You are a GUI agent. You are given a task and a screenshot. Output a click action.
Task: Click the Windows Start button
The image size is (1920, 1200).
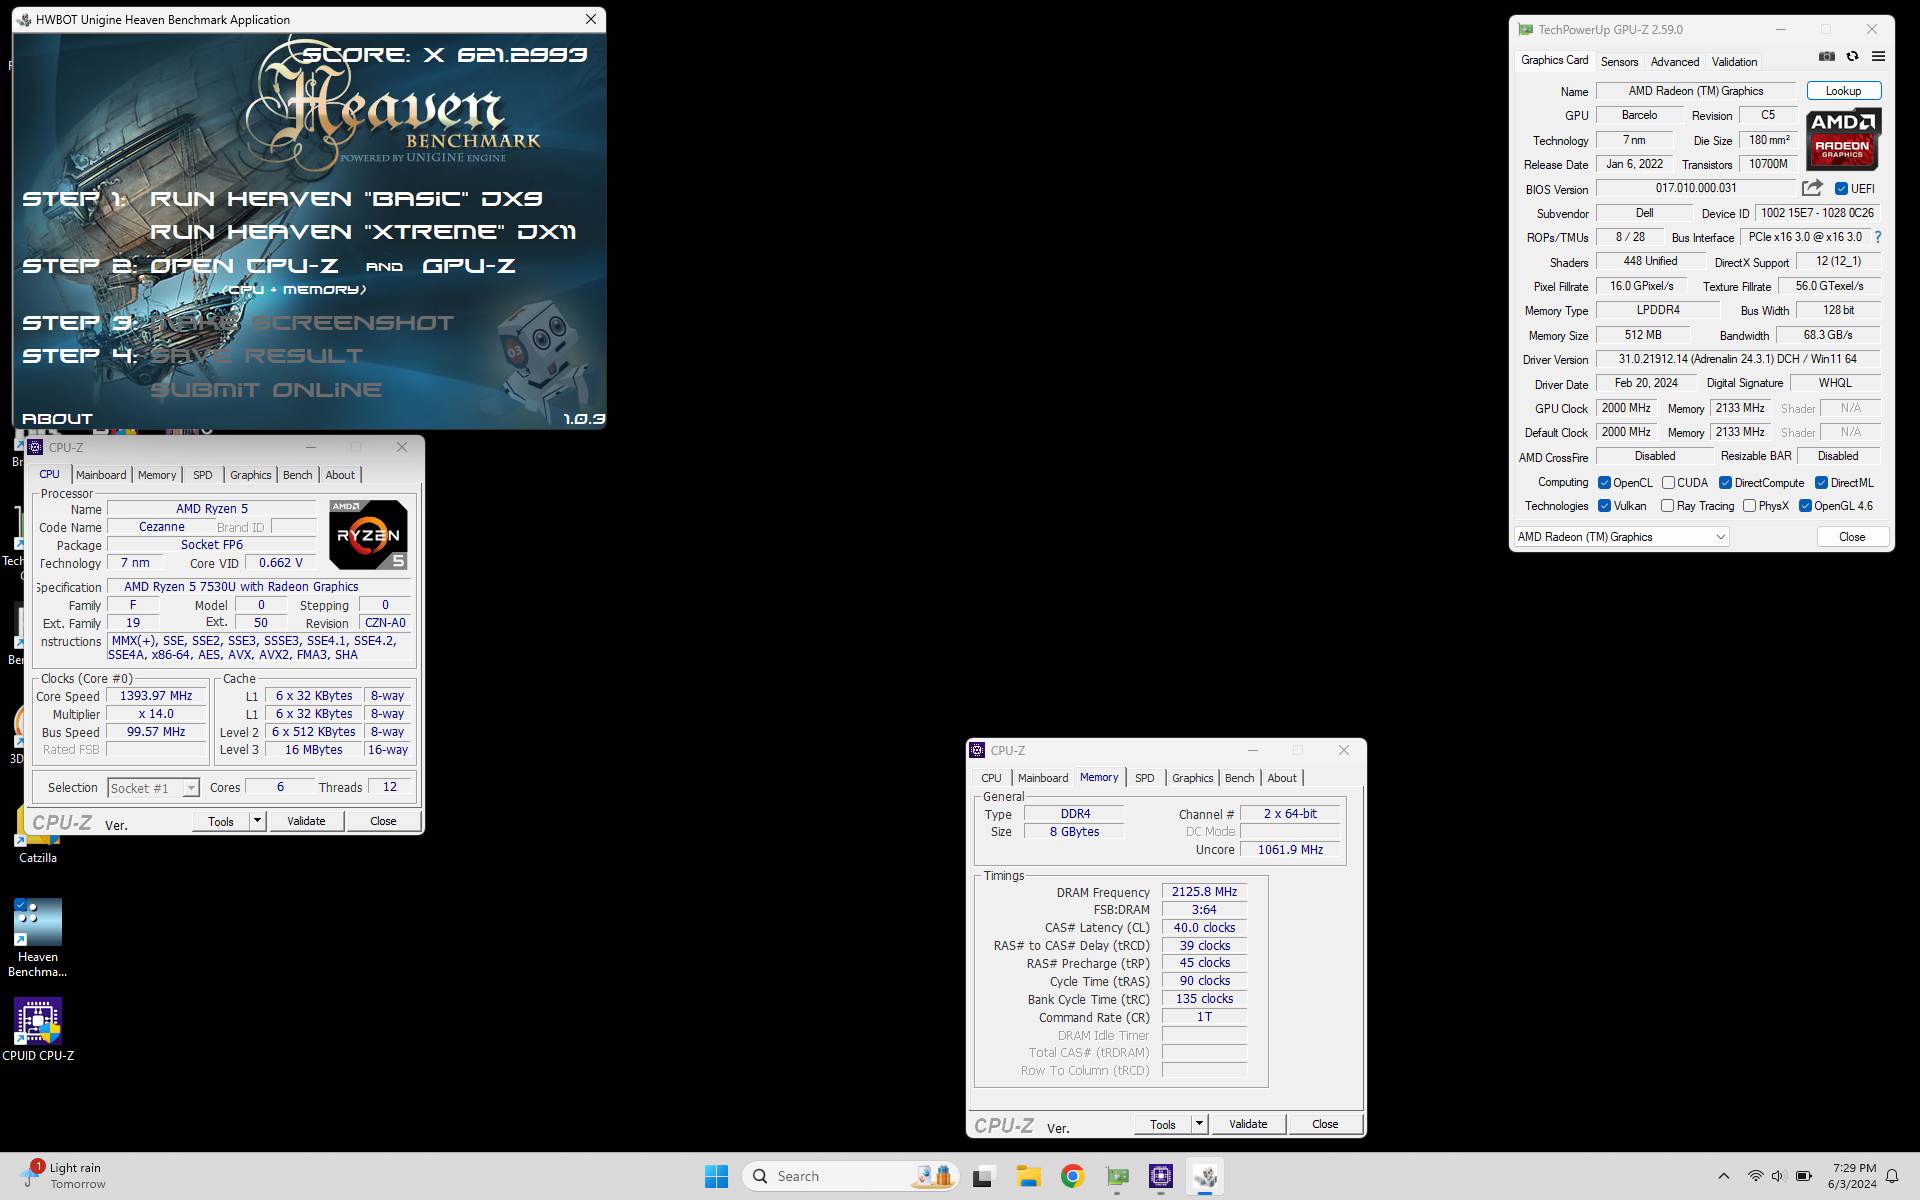point(716,1176)
